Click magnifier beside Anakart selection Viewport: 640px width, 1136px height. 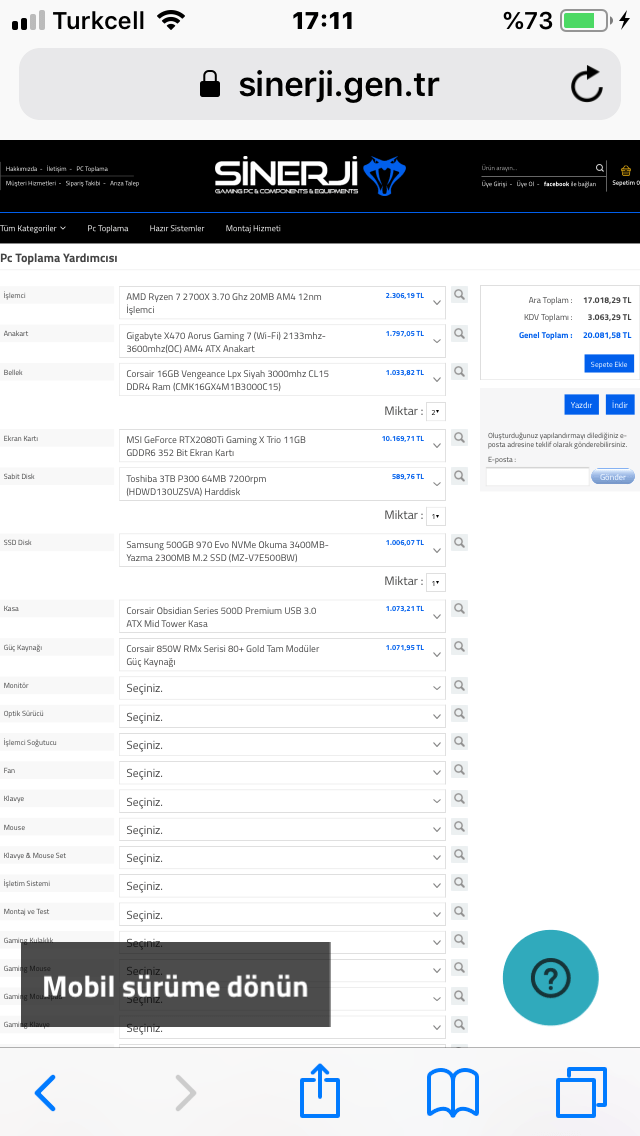[x=459, y=333]
